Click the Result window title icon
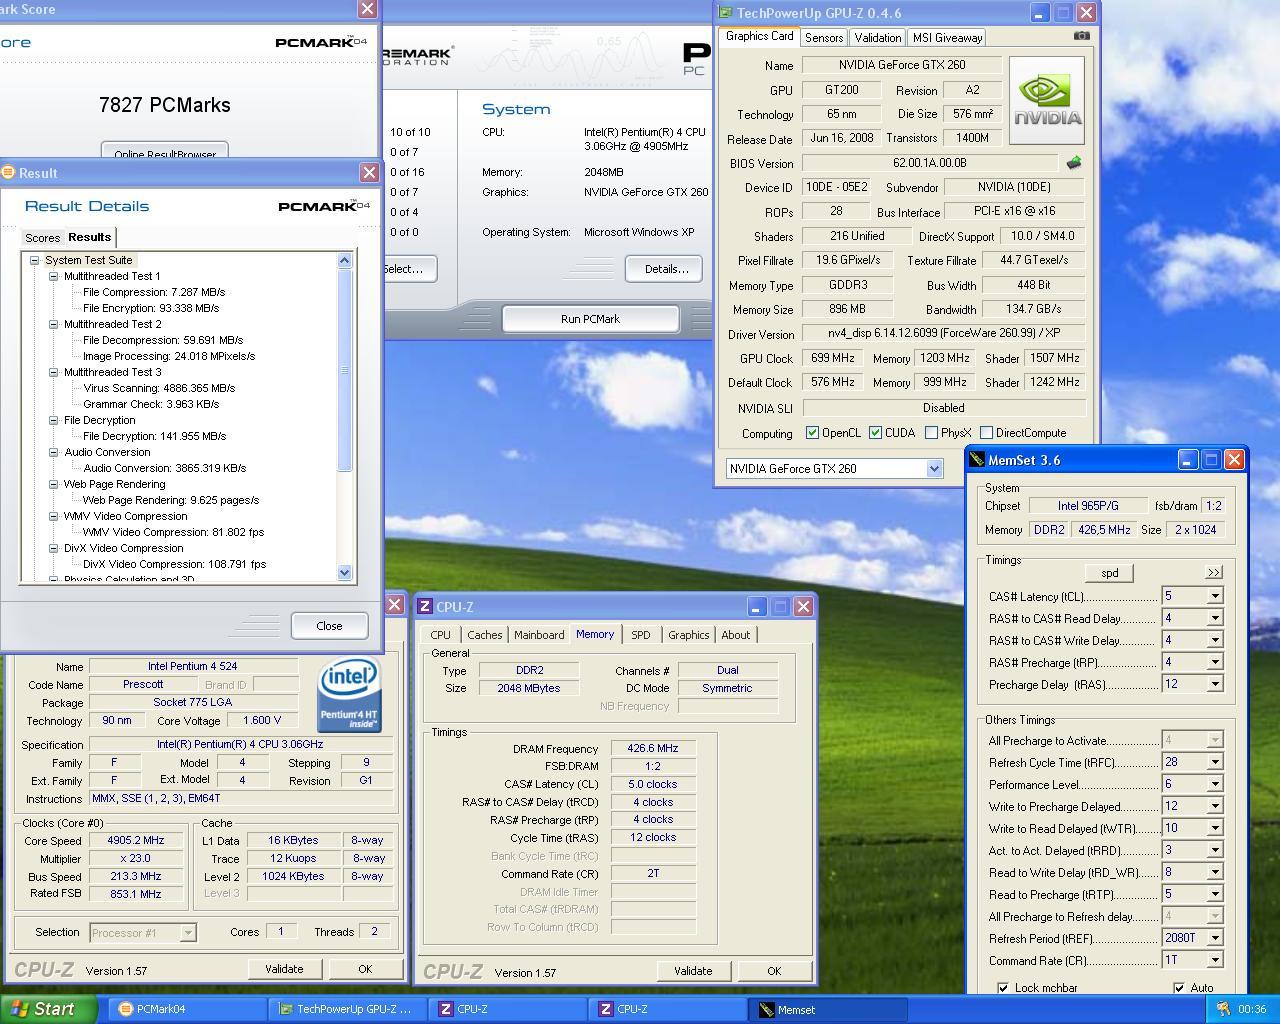Image resolution: width=1280 pixels, height=1024 pixels. (x=8, y=172)
